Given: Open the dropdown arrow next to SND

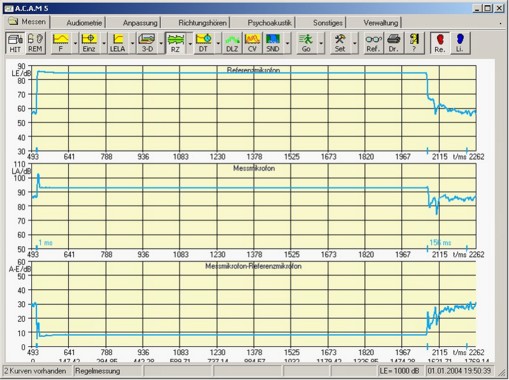Looking at the screenshot, I should (x=287, y=43).
